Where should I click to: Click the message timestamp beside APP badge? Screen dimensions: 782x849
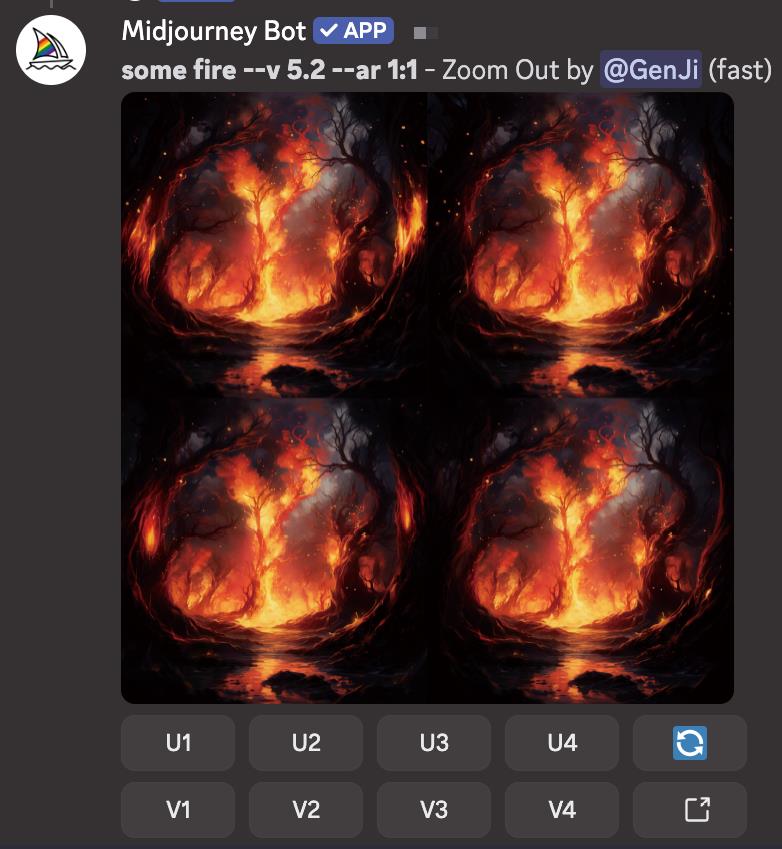pyautogui.click(x=426, y=33)
